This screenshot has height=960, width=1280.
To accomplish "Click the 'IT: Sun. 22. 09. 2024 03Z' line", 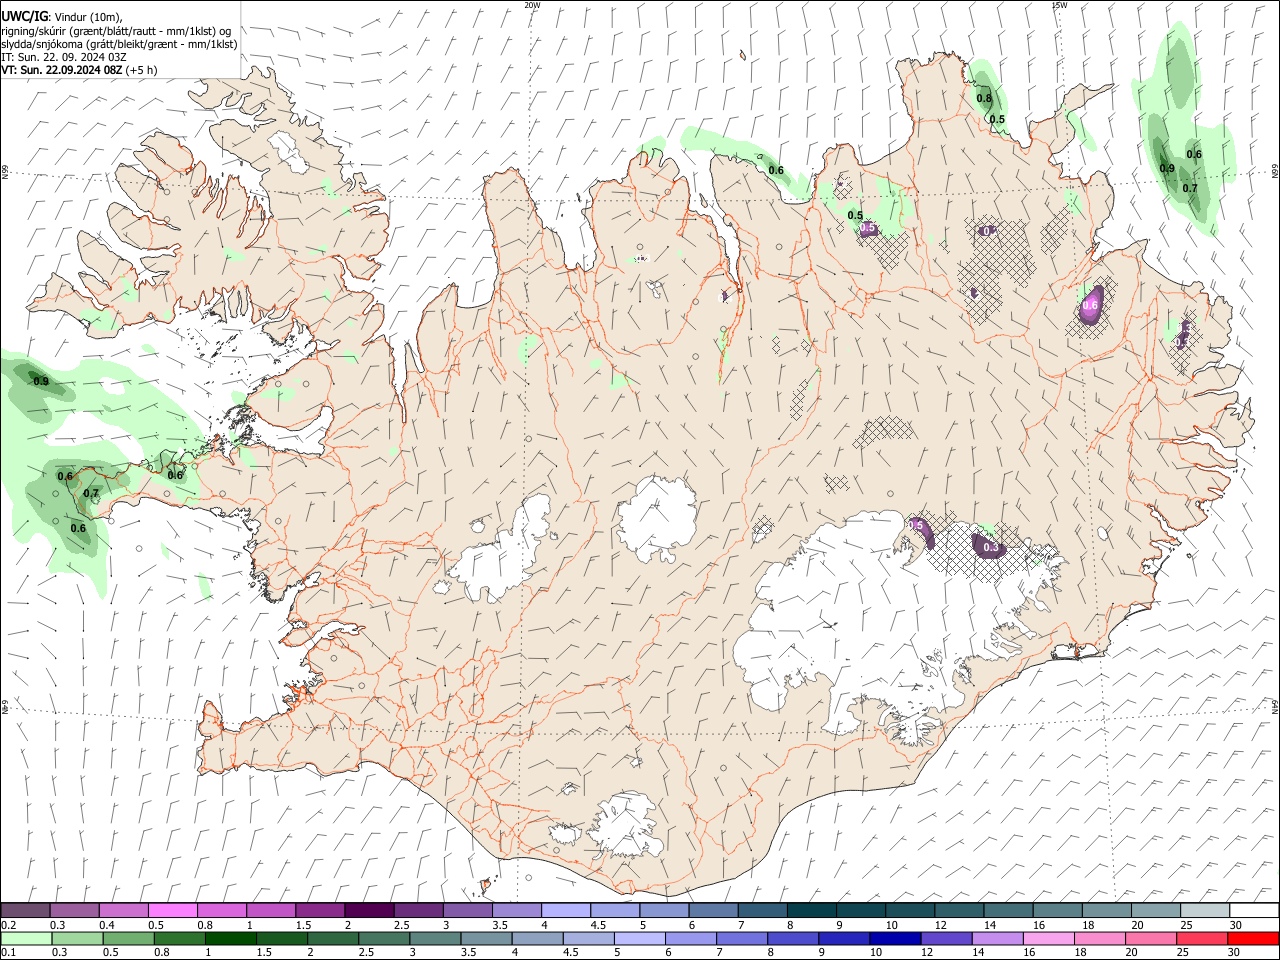I will tap(64, 57).
